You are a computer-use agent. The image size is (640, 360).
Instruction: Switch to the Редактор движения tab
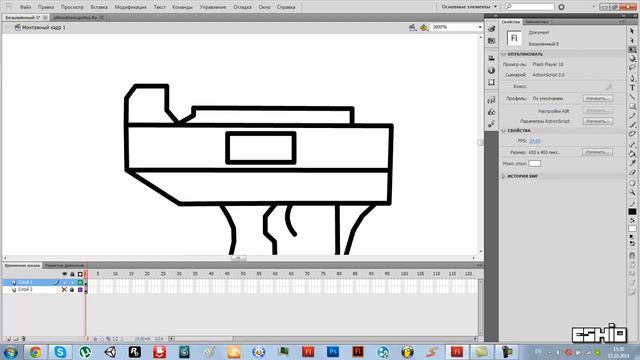pyautogui.click(x=64, y=266)
